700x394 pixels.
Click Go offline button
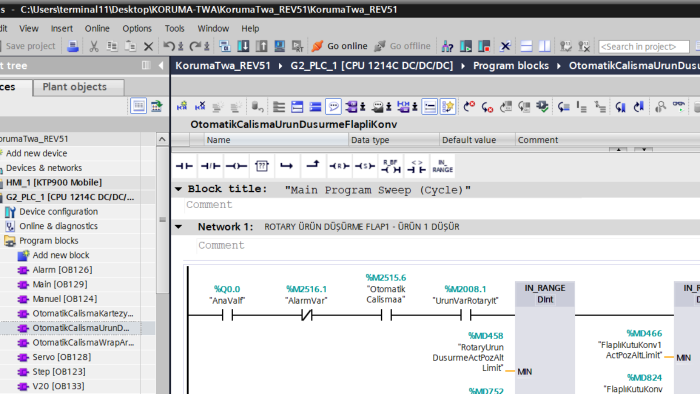pyautogui.click(x=402, y=46)
